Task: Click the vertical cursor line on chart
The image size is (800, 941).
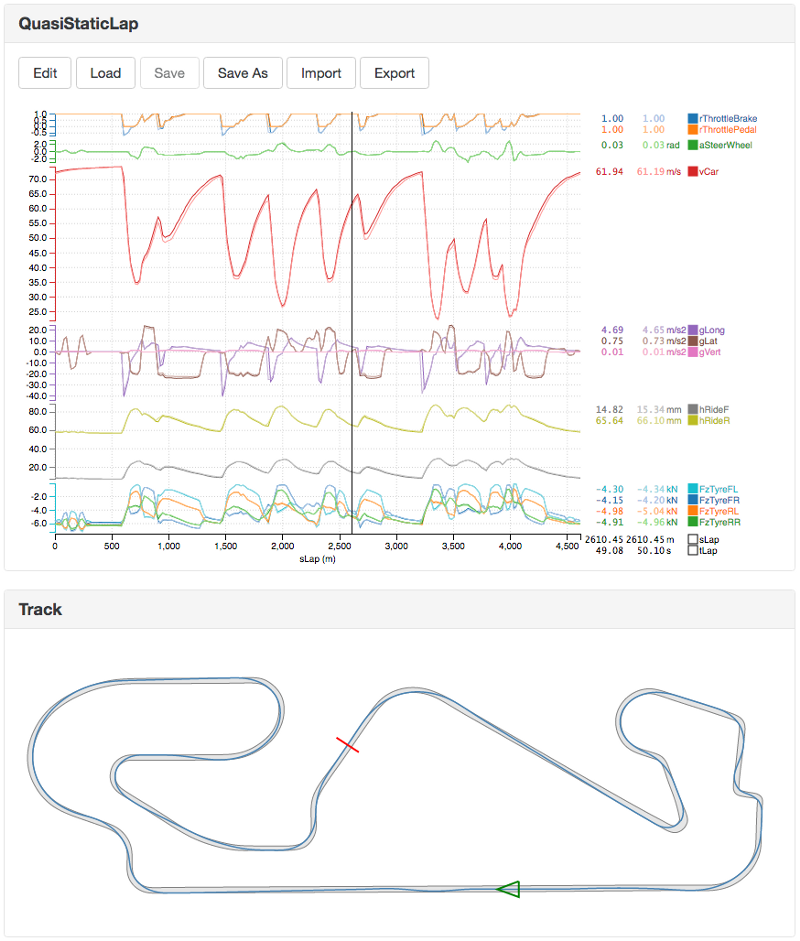Action: 352,323
